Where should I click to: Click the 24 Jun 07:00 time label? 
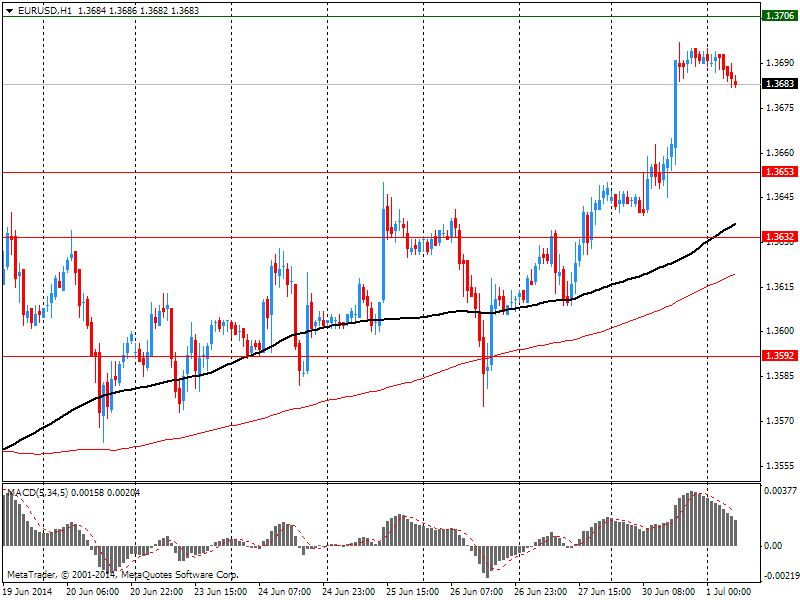click(x=285, y=591)
